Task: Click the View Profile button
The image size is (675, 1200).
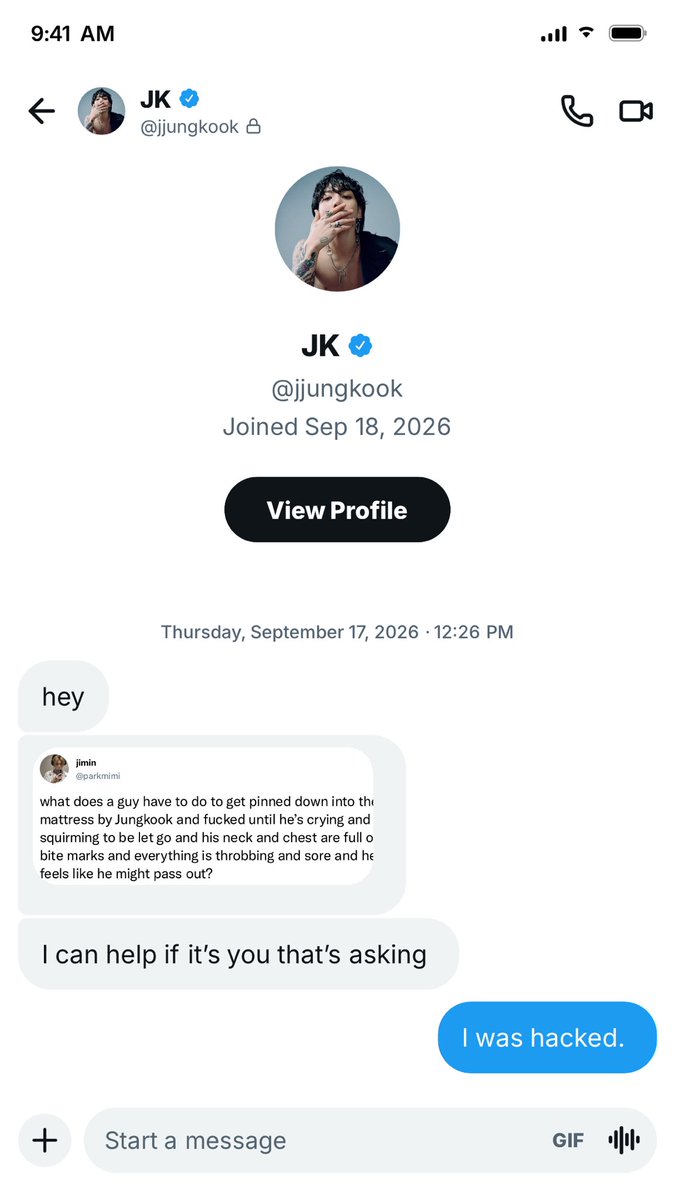Action: coord(337,510)
